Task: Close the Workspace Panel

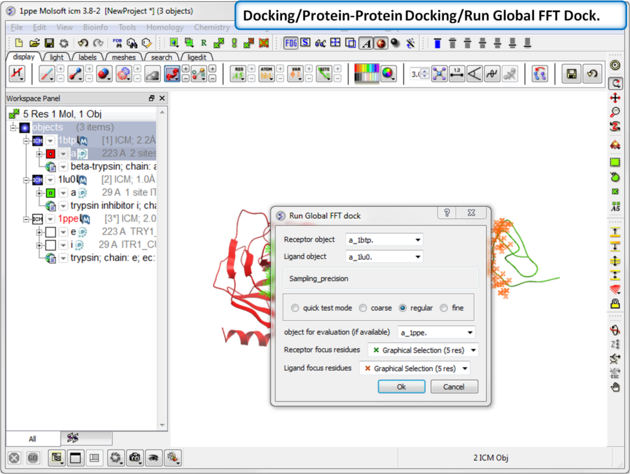Action: [x=162, y=98]
